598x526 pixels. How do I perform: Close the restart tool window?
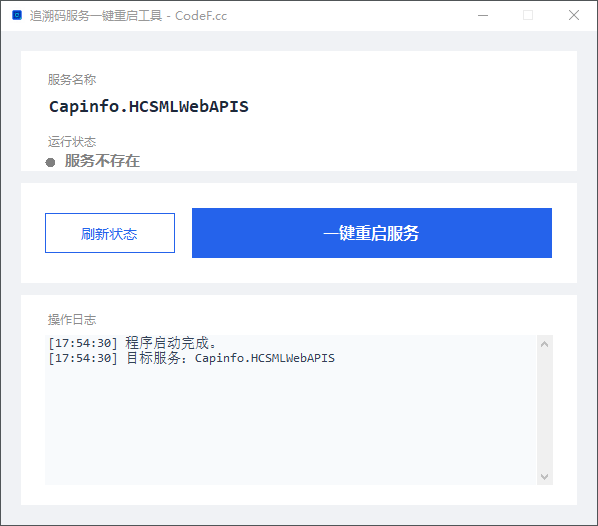pyautogui.click(x=574, y=15)
